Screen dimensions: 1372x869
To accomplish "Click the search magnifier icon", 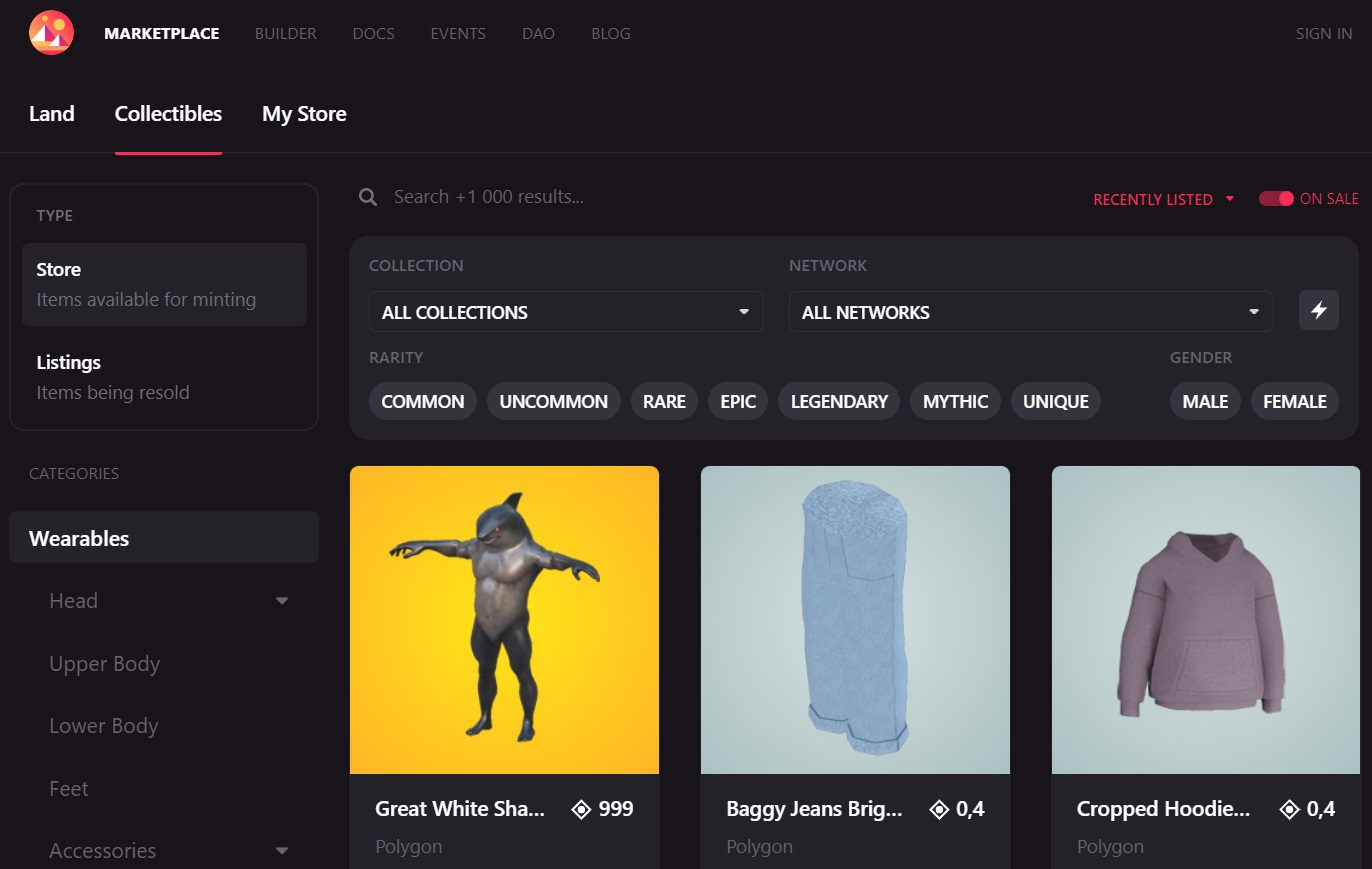I will coord(368,197).
